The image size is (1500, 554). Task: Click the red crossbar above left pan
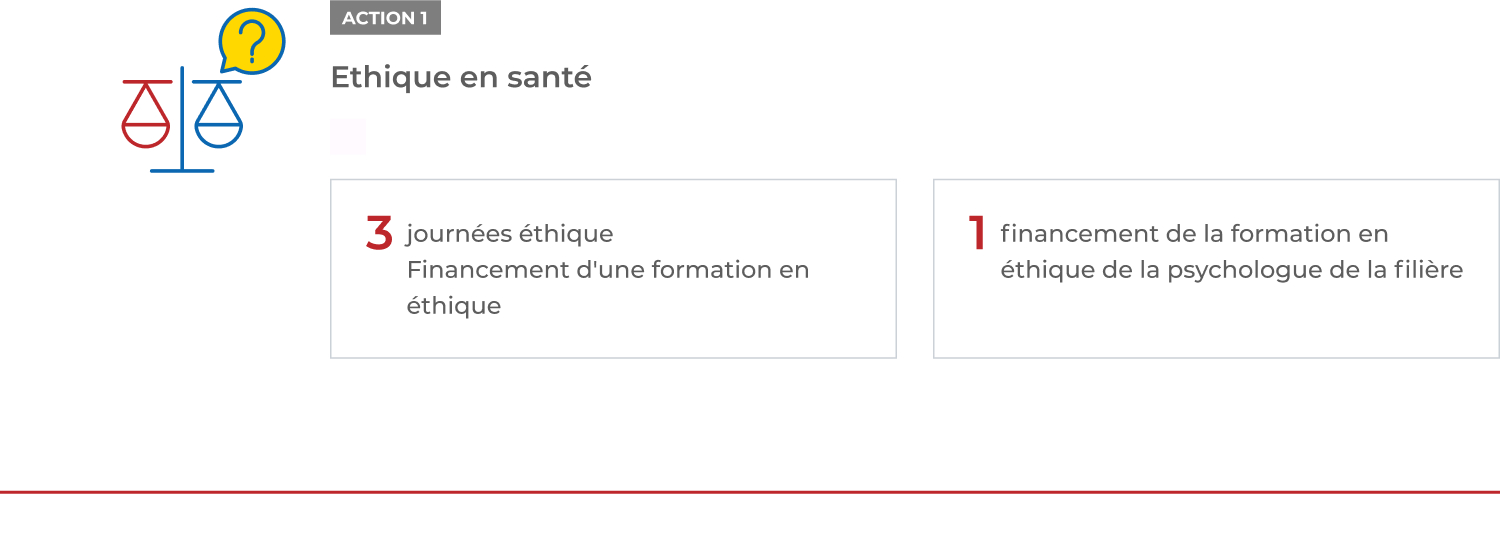[x=147, y=81]
